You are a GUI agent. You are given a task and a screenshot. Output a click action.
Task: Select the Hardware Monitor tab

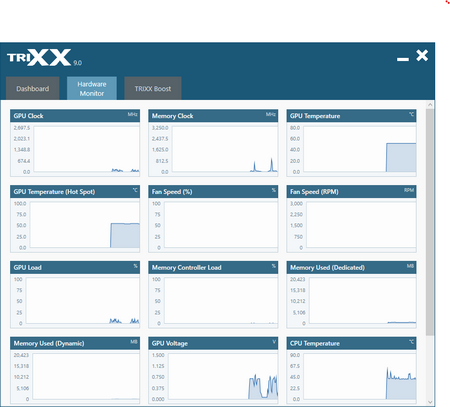pos(92,88)
